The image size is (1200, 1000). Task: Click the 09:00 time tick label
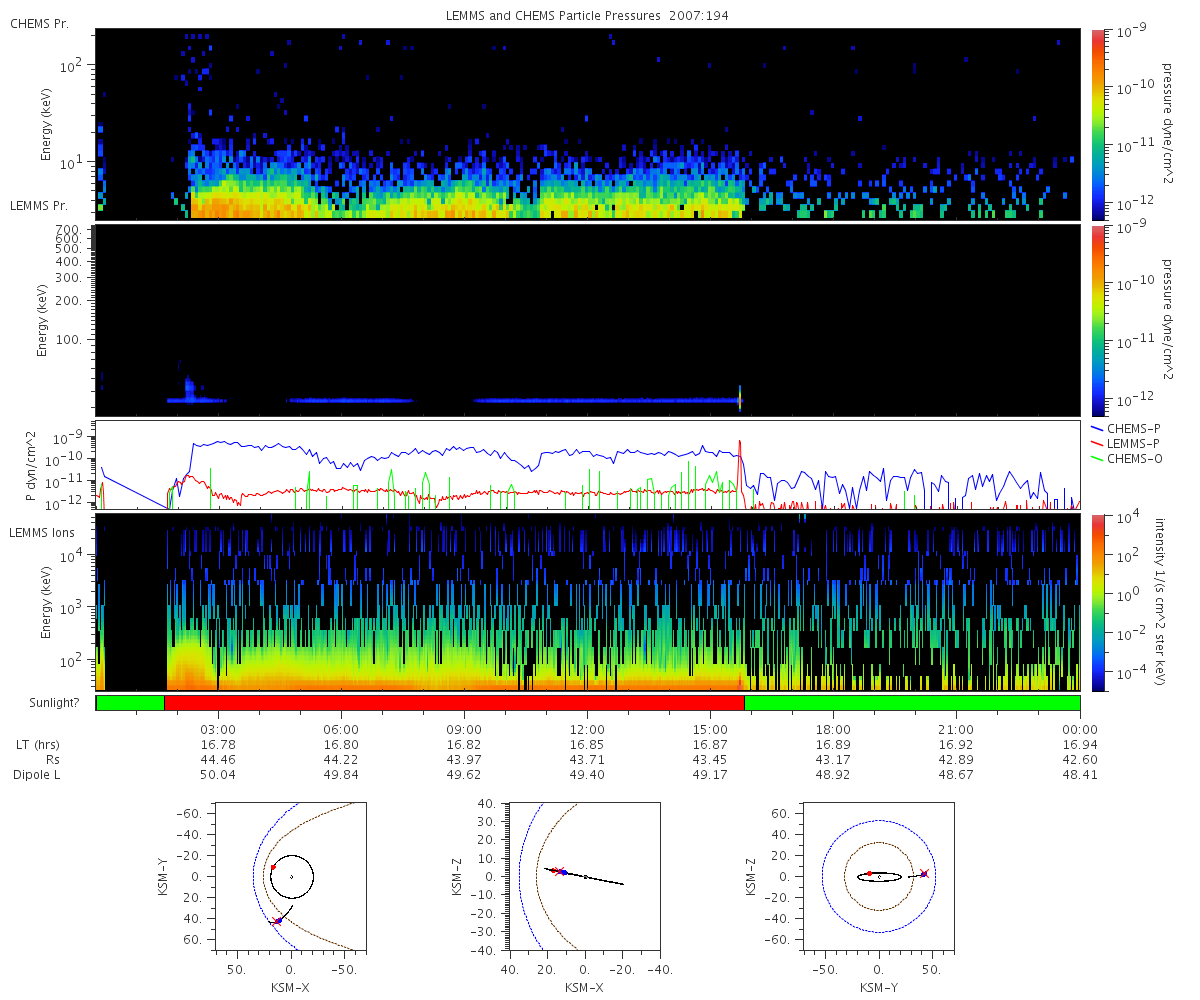click(x=464, y=729)
